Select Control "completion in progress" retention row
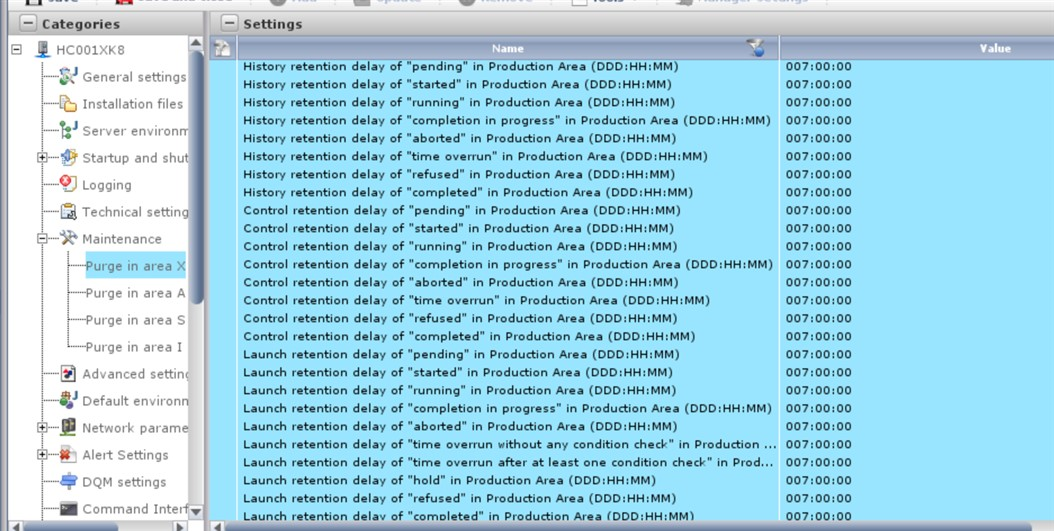Viewport: 1054px width, 531px height. point(631,264)
